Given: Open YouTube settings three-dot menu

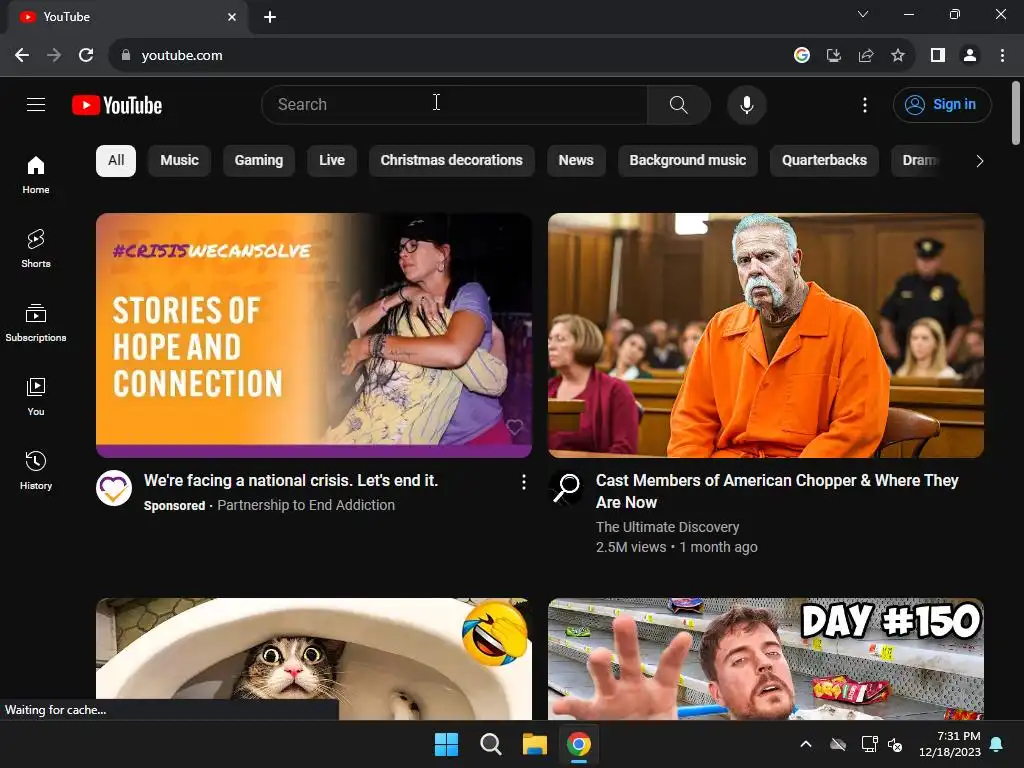Looking at the screenshot, I should [865, 104].
